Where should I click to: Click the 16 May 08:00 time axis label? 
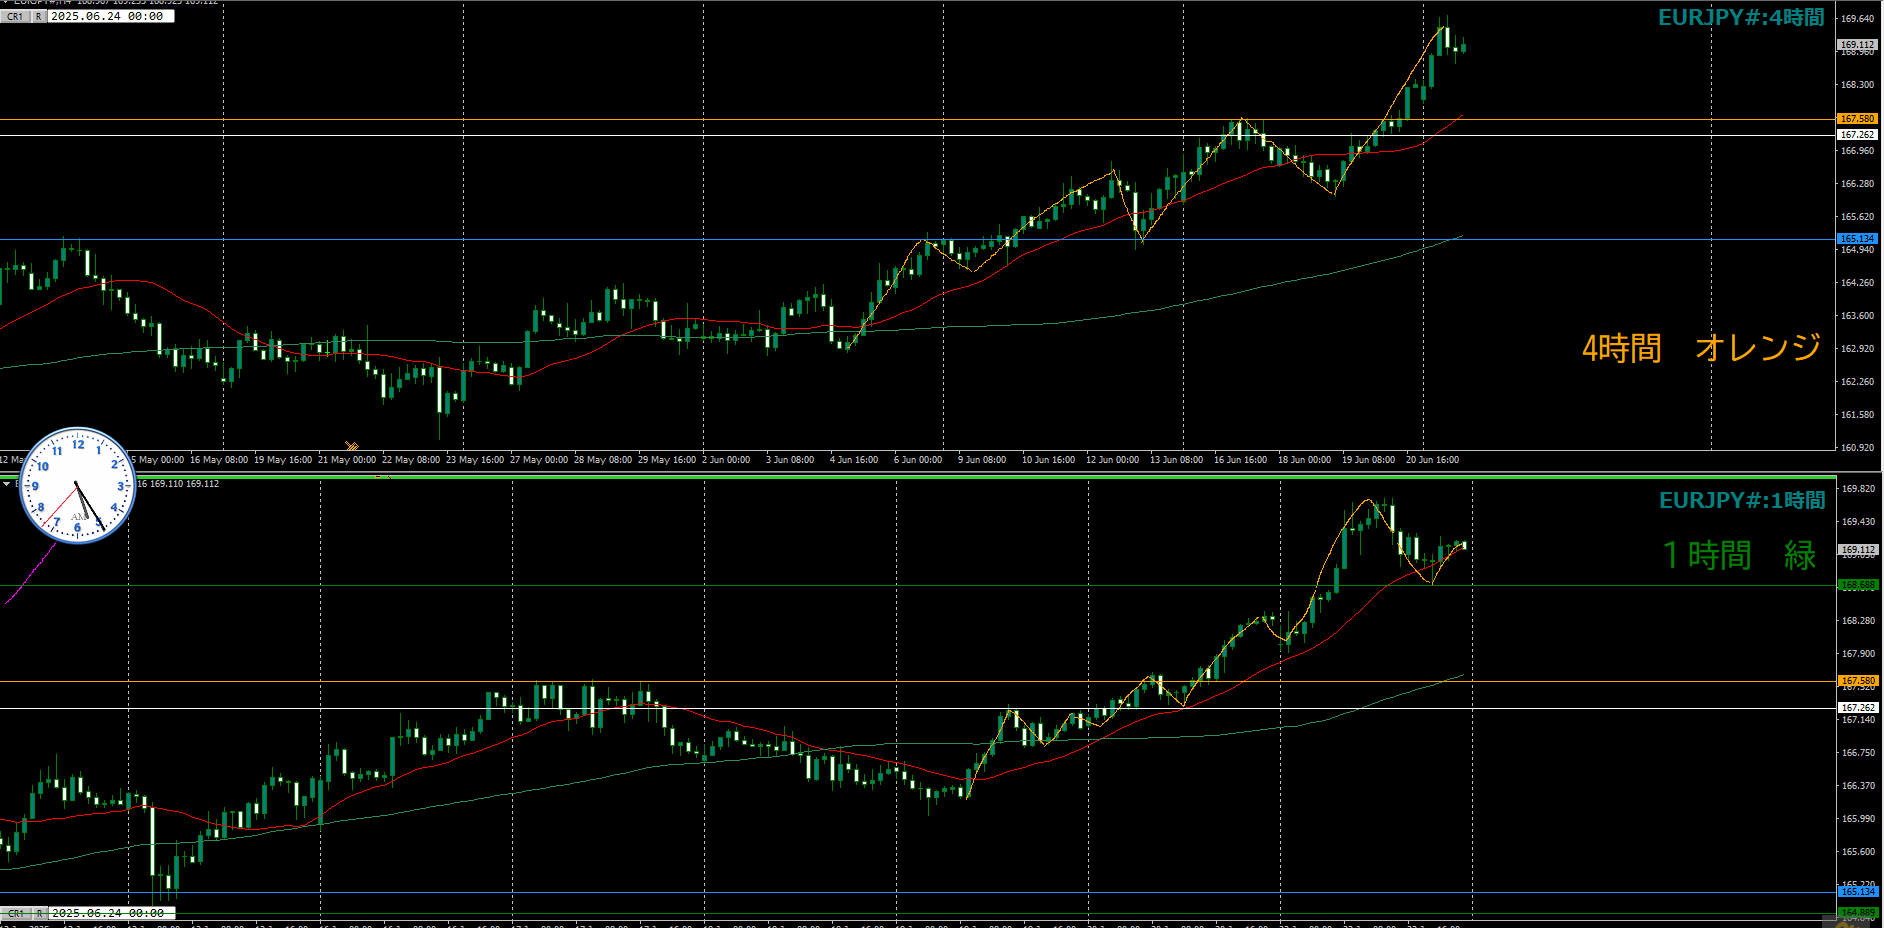(x=219, y=460)
